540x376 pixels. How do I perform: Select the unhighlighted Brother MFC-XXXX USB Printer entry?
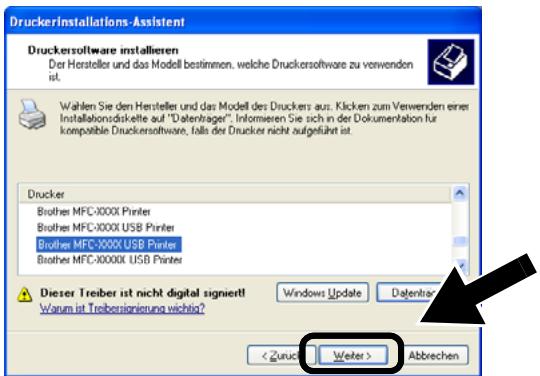point(106,227)
